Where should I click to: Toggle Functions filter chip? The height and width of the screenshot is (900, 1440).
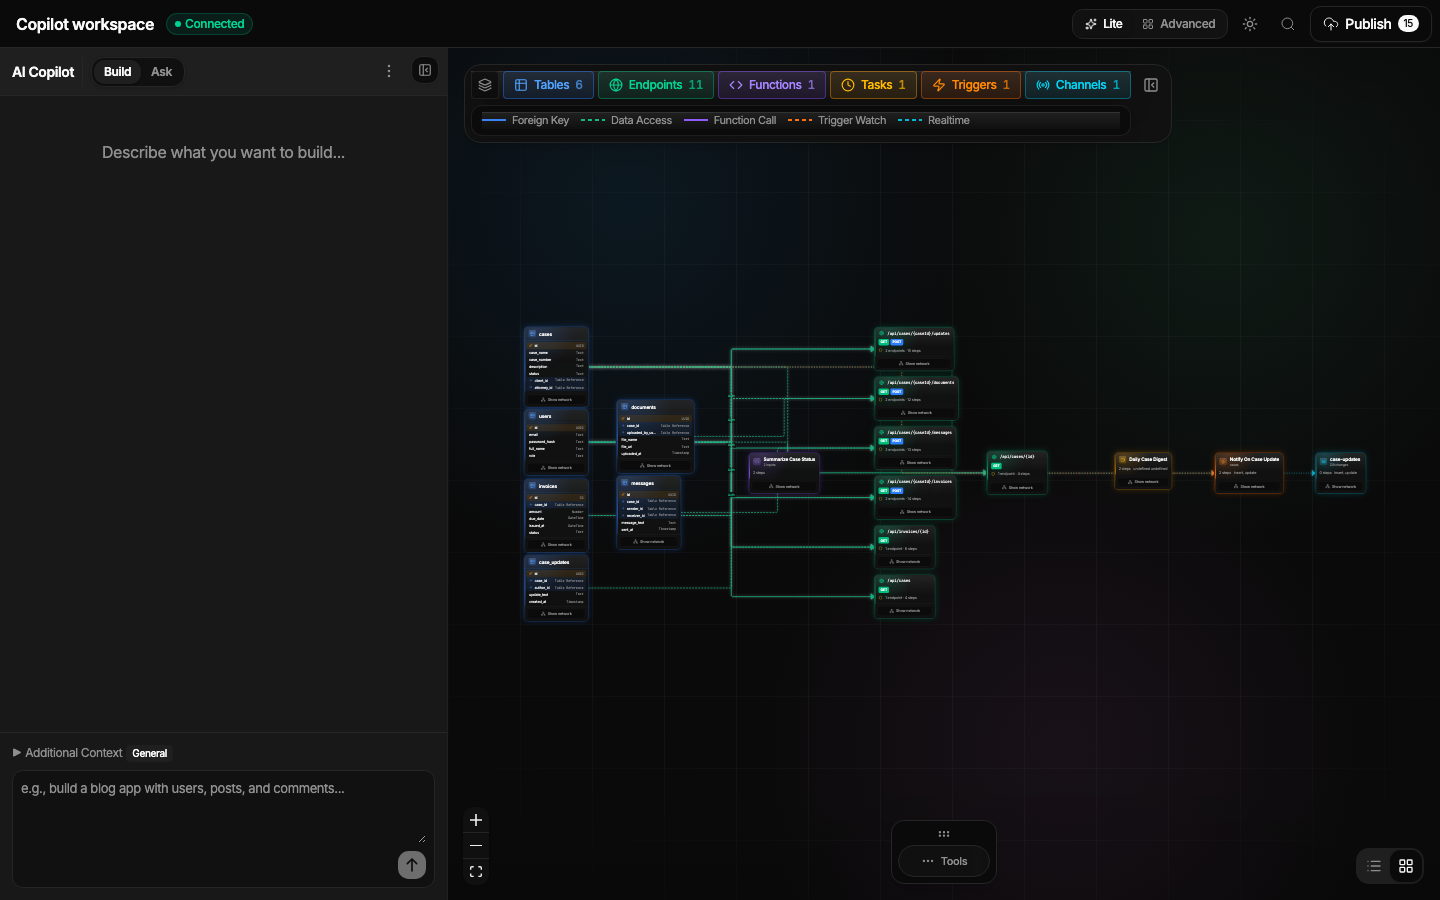(772, 85)
